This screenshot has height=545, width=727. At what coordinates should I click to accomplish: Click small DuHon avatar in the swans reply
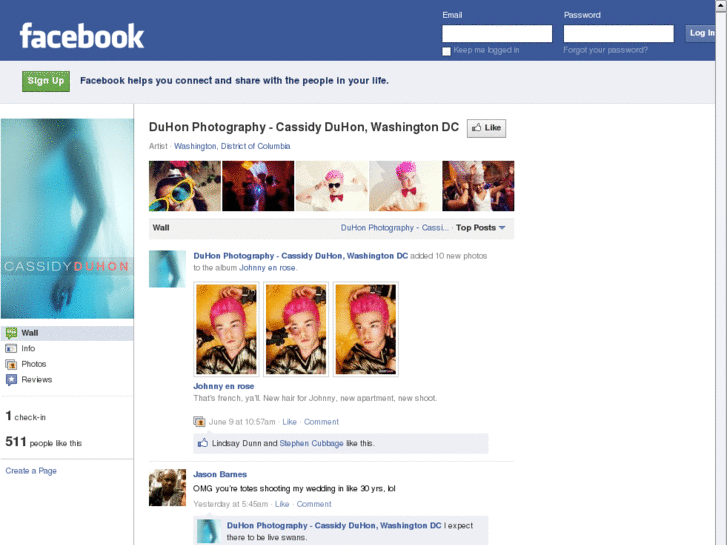(x=208, y=531)
